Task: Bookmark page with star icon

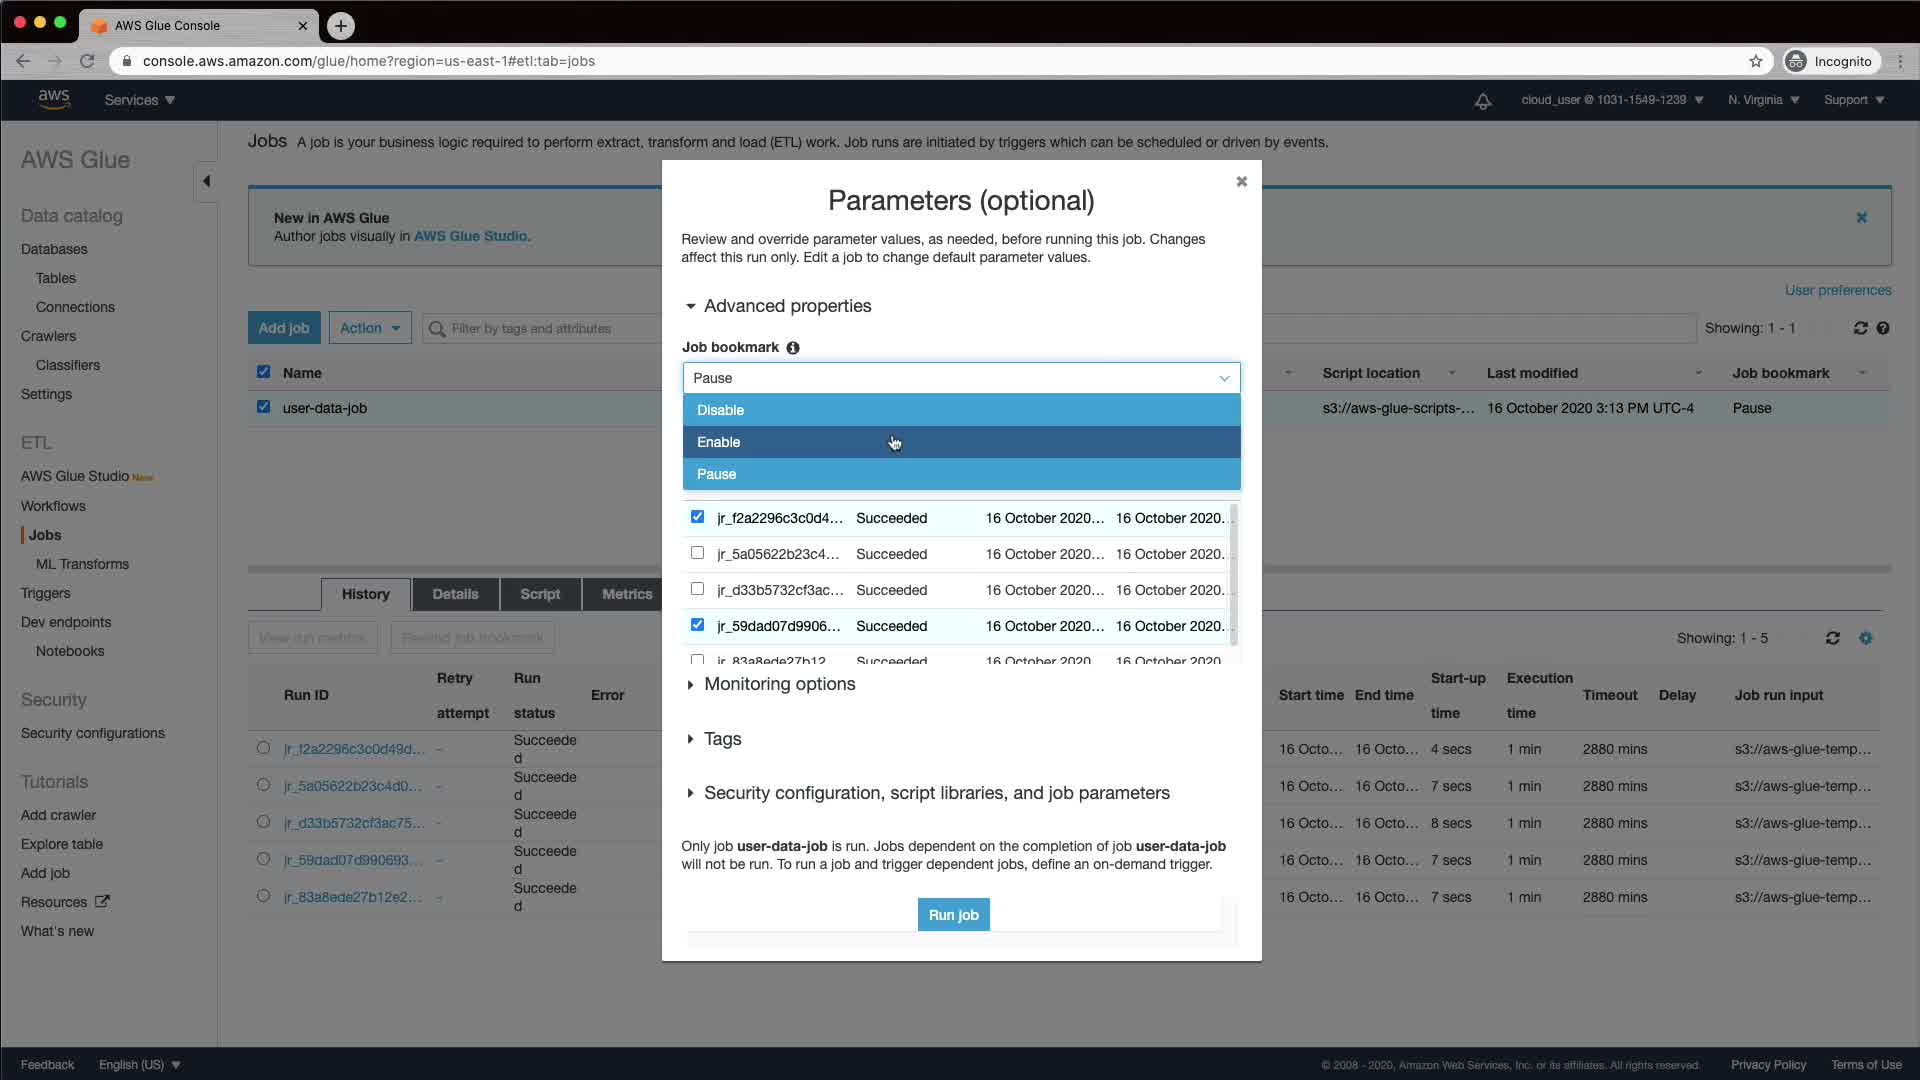Action: (1755, 61)
